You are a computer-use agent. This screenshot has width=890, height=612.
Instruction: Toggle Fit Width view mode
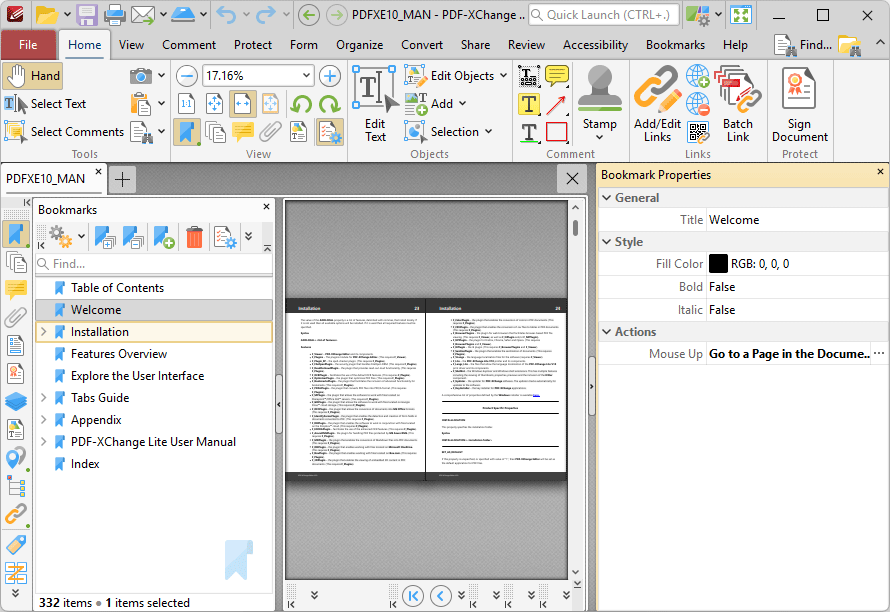click(242, 104)
